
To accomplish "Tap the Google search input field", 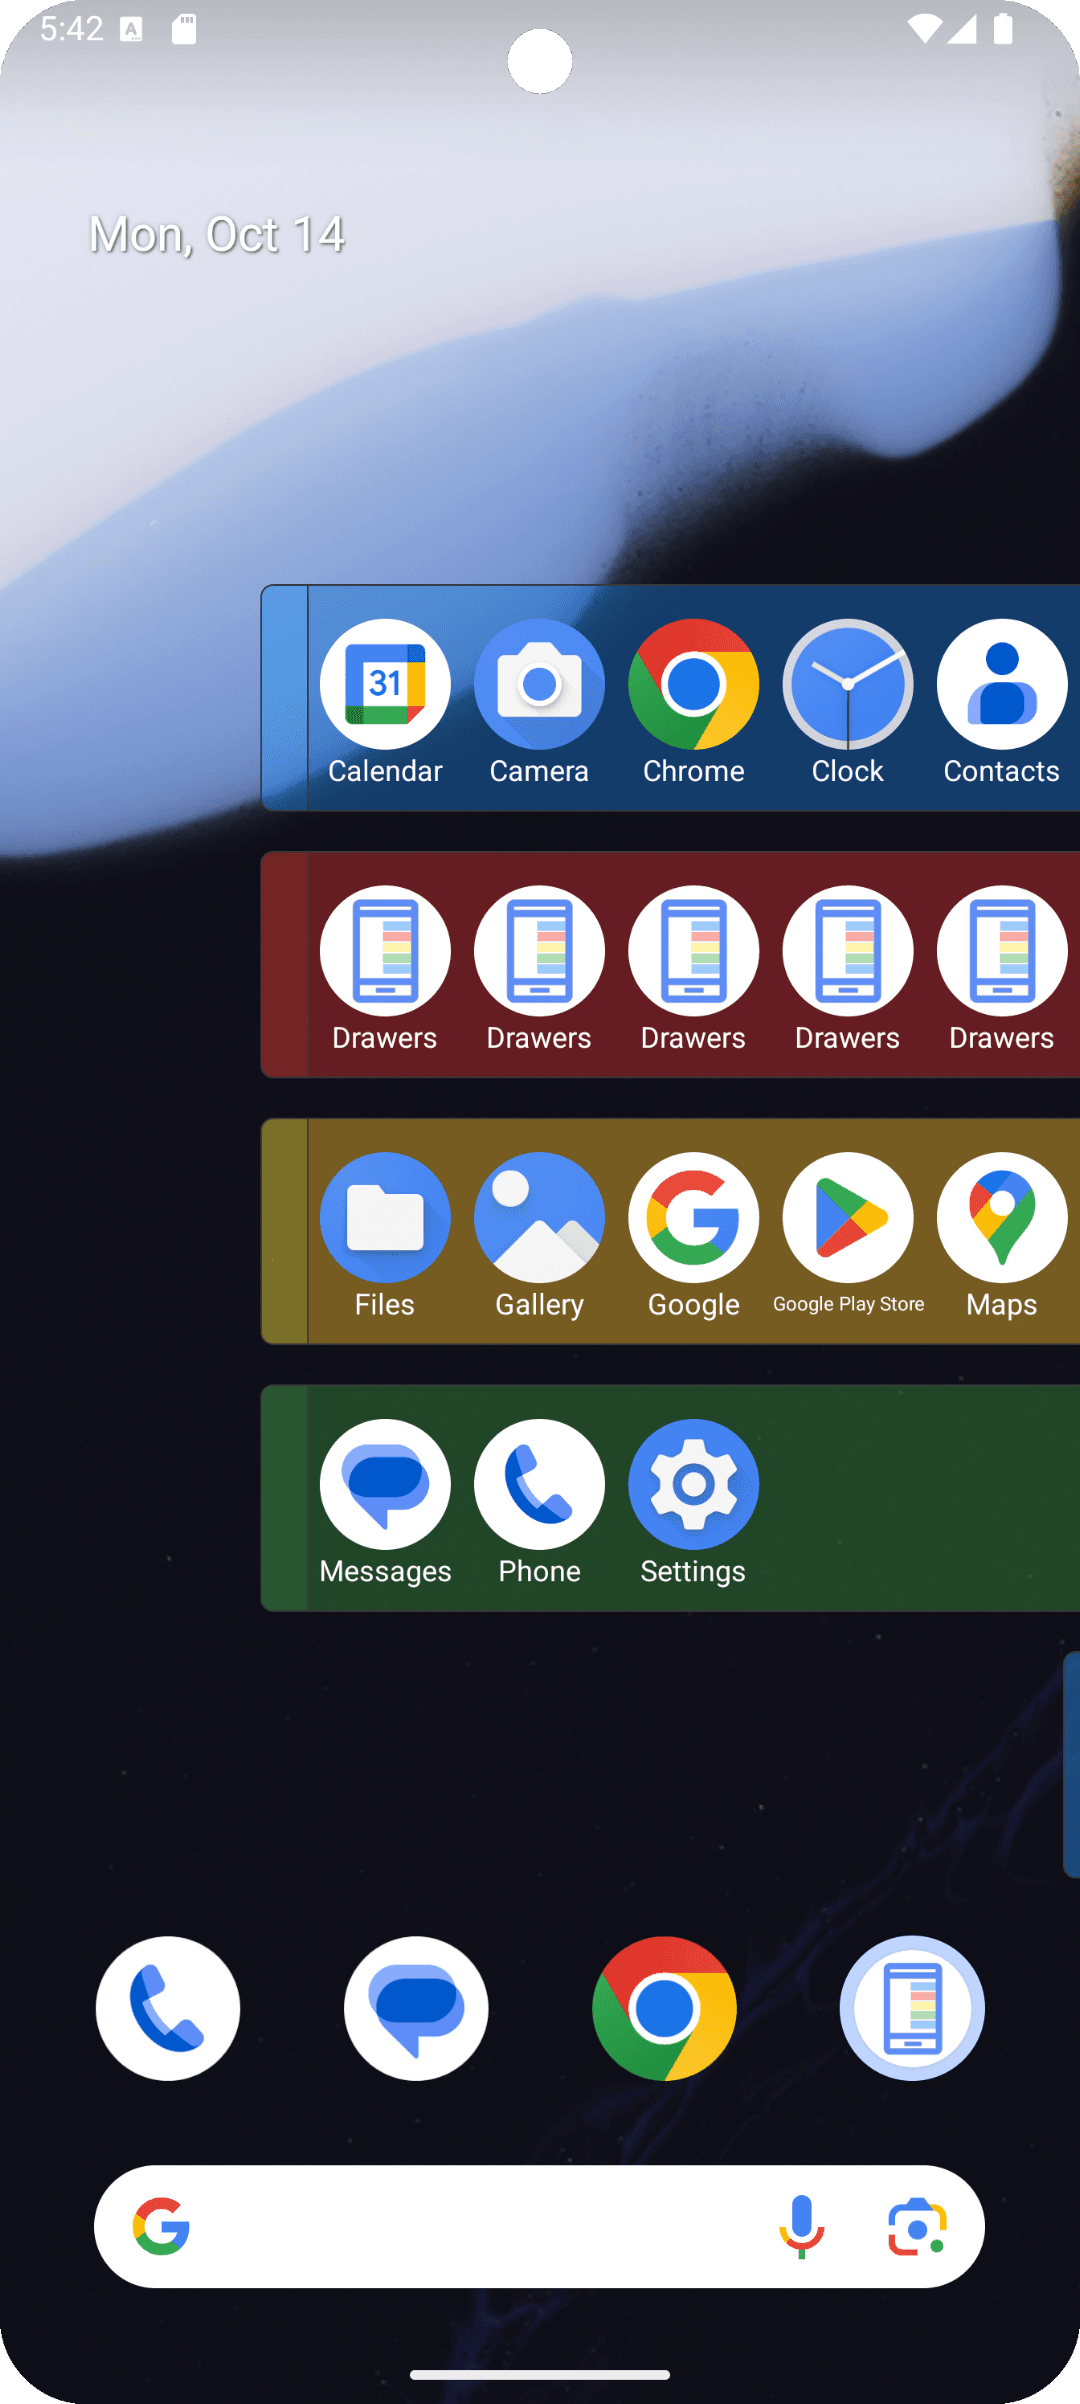I will (x=539, y=2226).
